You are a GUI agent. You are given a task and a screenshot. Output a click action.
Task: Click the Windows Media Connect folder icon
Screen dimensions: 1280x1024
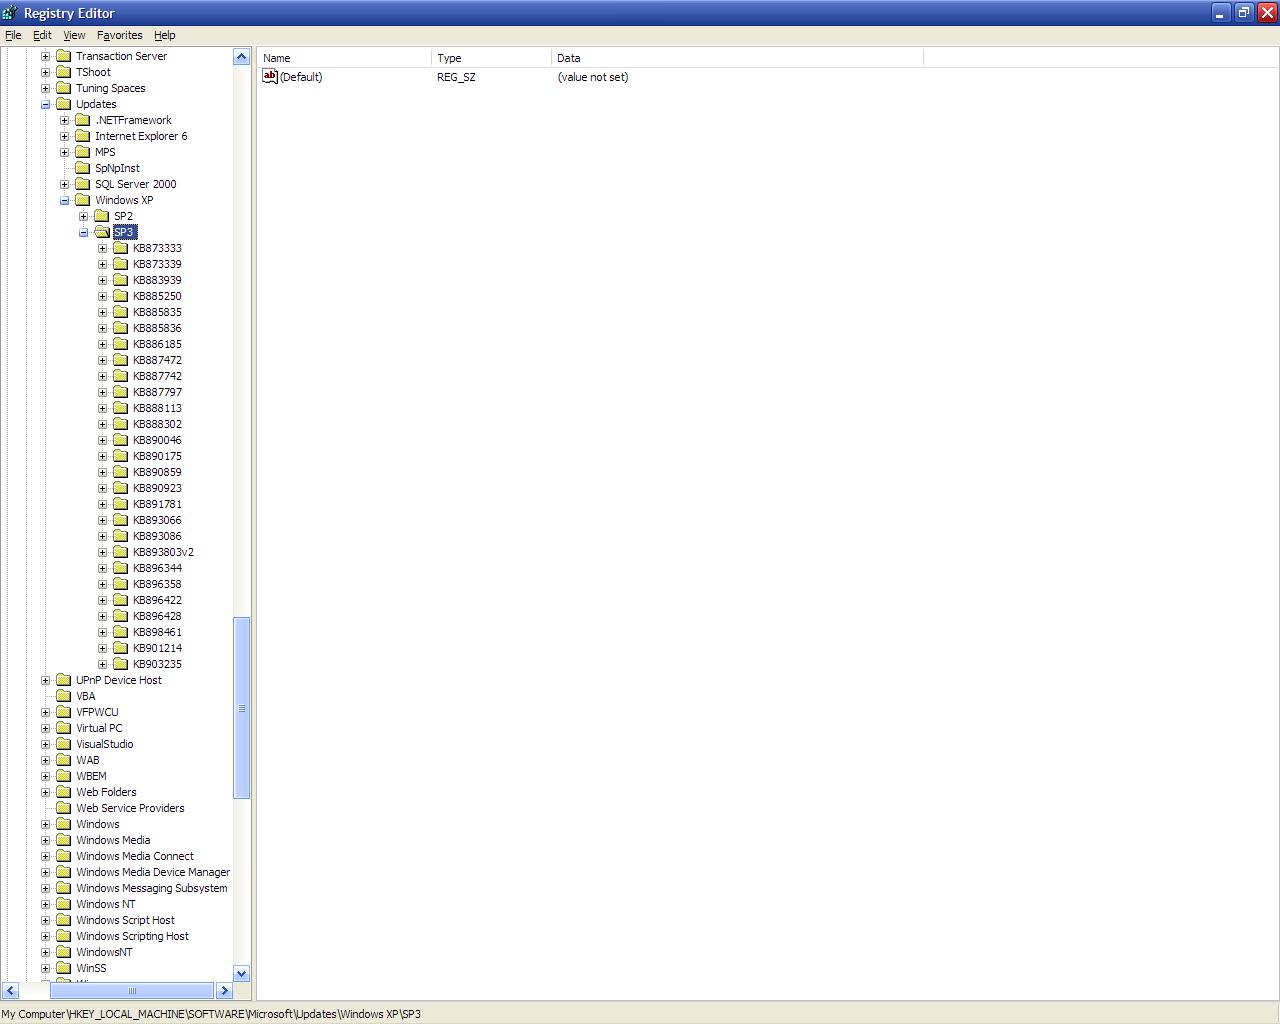pyautogui.click(x=64, y=856)
